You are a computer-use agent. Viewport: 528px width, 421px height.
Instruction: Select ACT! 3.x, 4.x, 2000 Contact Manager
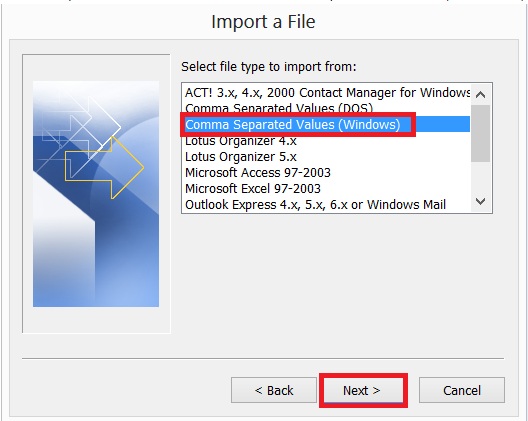327,93
